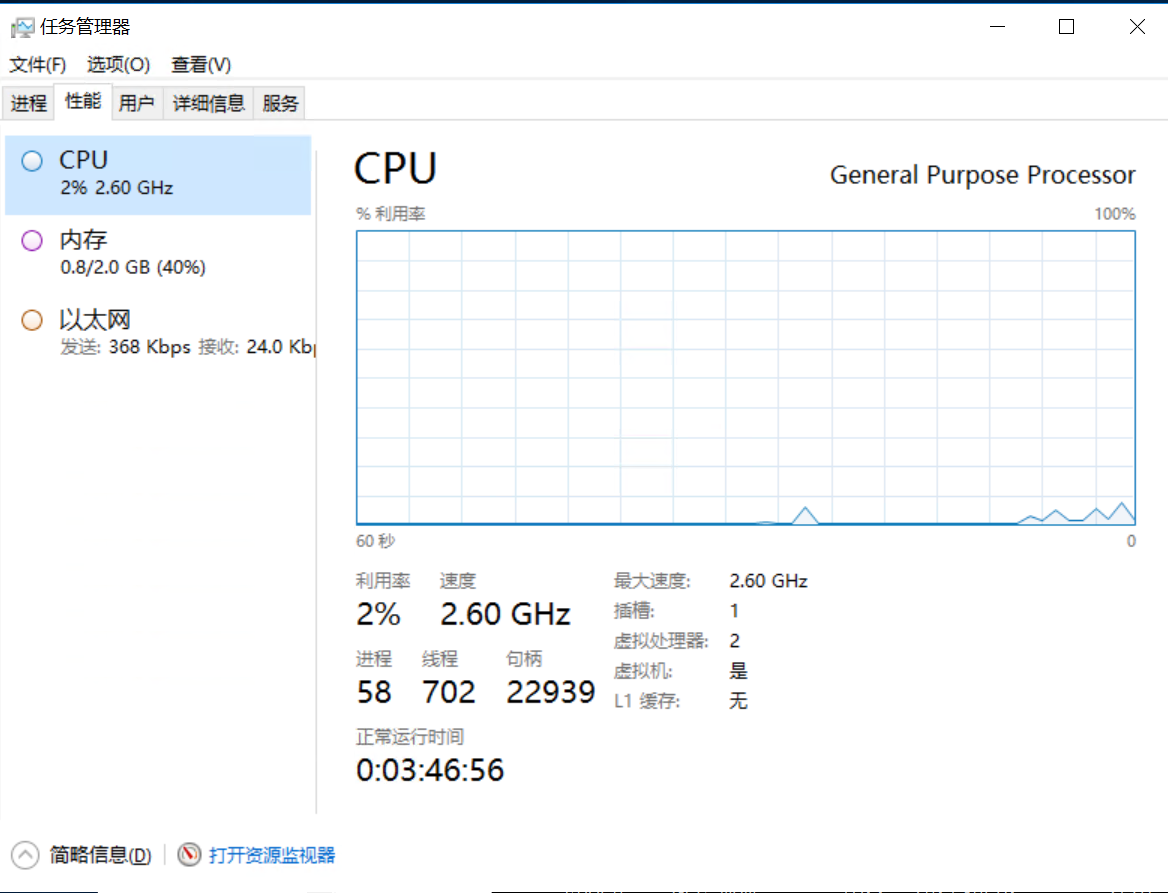Click the orange 以太网 circle icon
The height and width of the screenshot is (893, 1168).
coord(32,320)
